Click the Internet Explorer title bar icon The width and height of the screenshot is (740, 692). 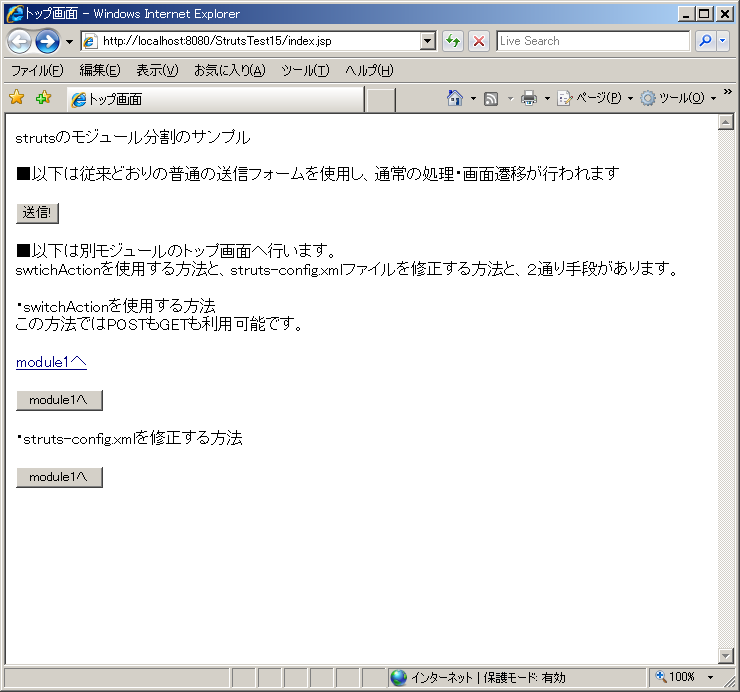pyautogui.click(x=15, y=14)
